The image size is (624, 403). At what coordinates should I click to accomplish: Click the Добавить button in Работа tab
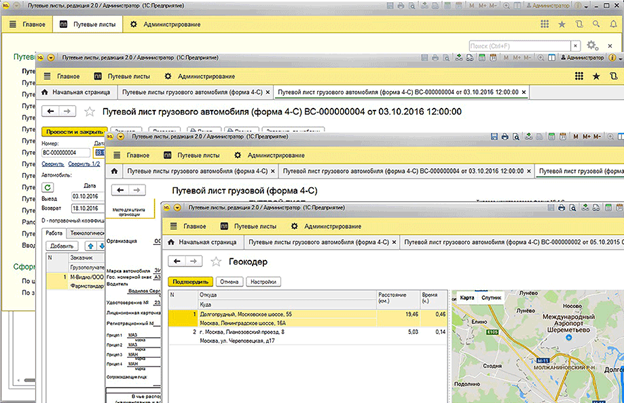click(62, 244)
